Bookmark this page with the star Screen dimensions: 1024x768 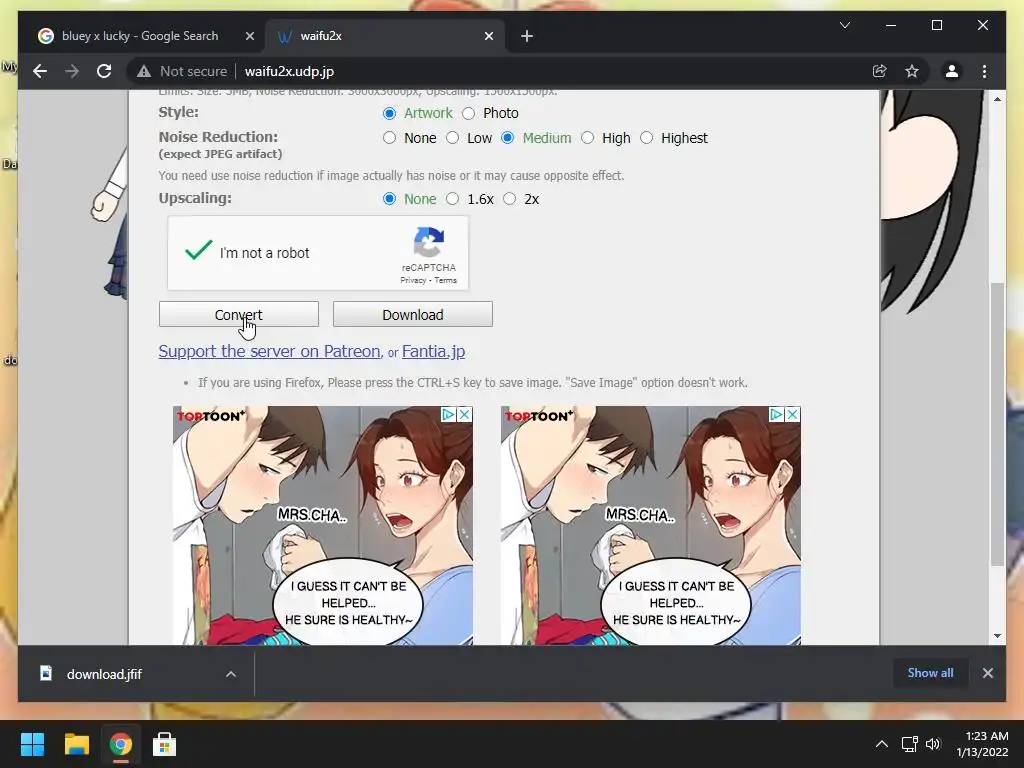click(912, 71)
